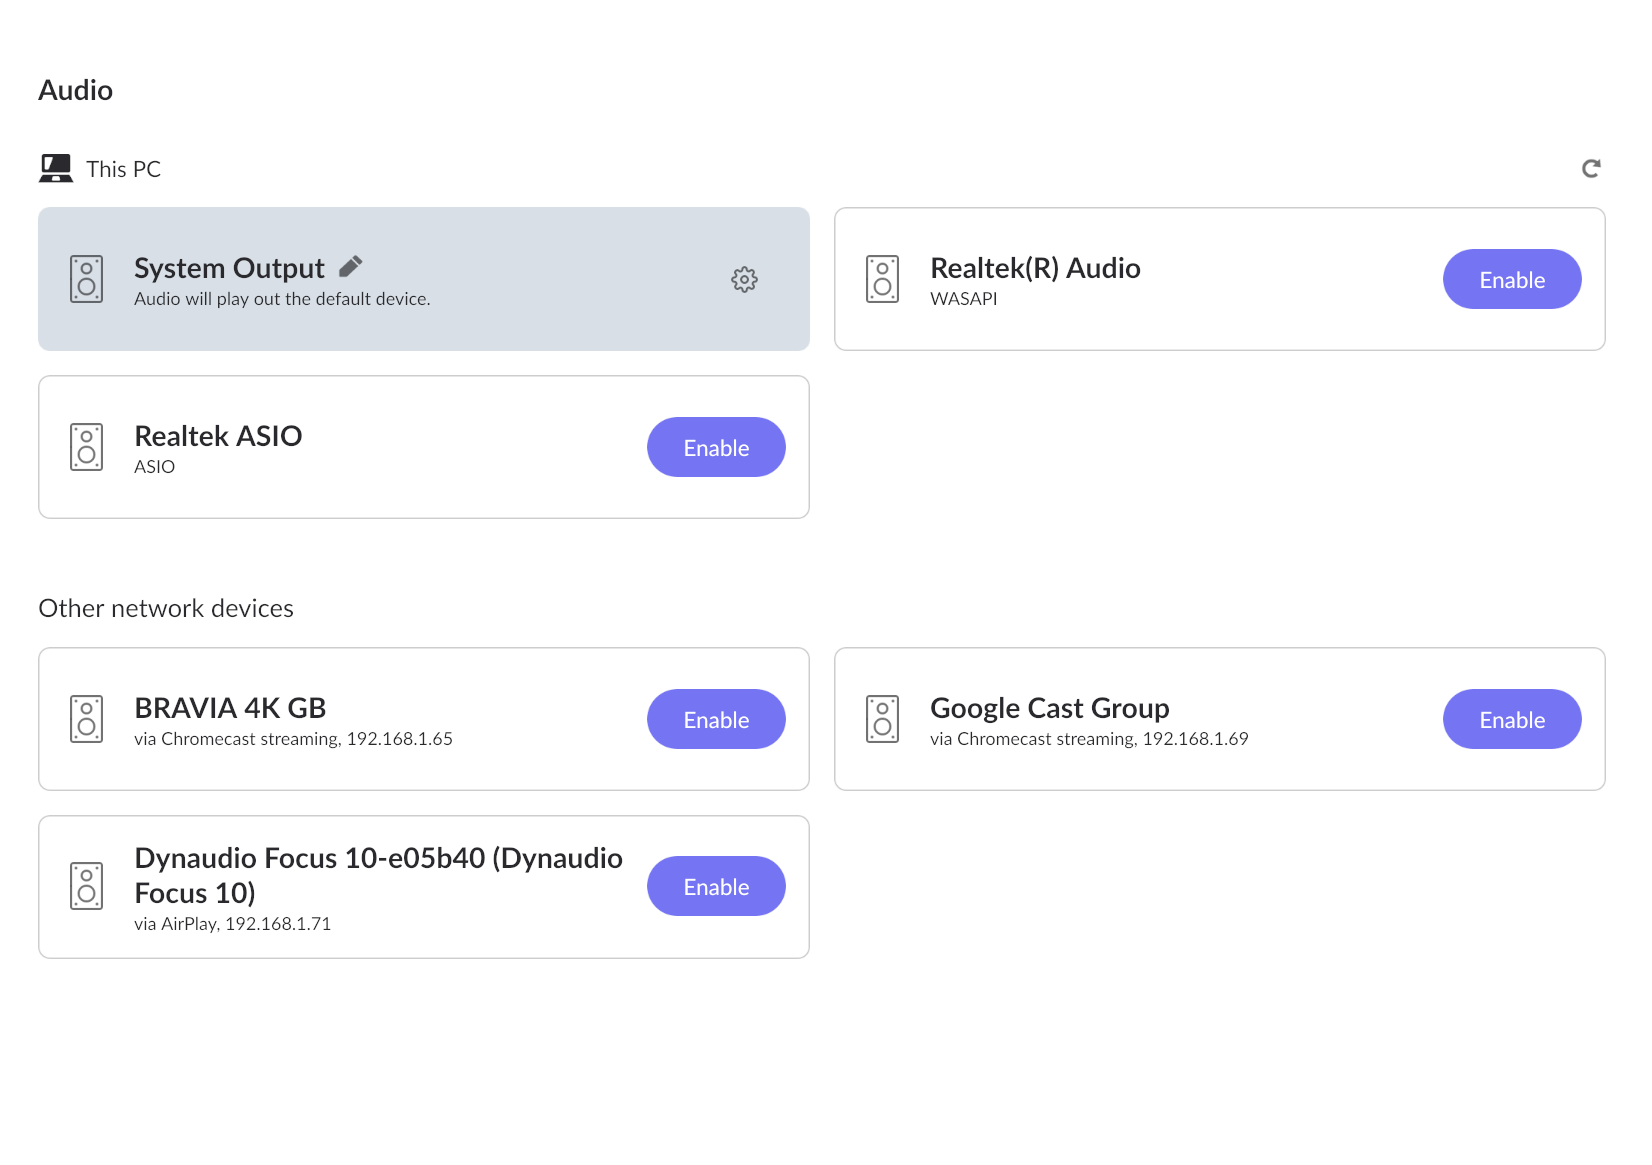Click the 'Other network devices' heading
1652x1165 pixels.
click(x=166, y=608)
